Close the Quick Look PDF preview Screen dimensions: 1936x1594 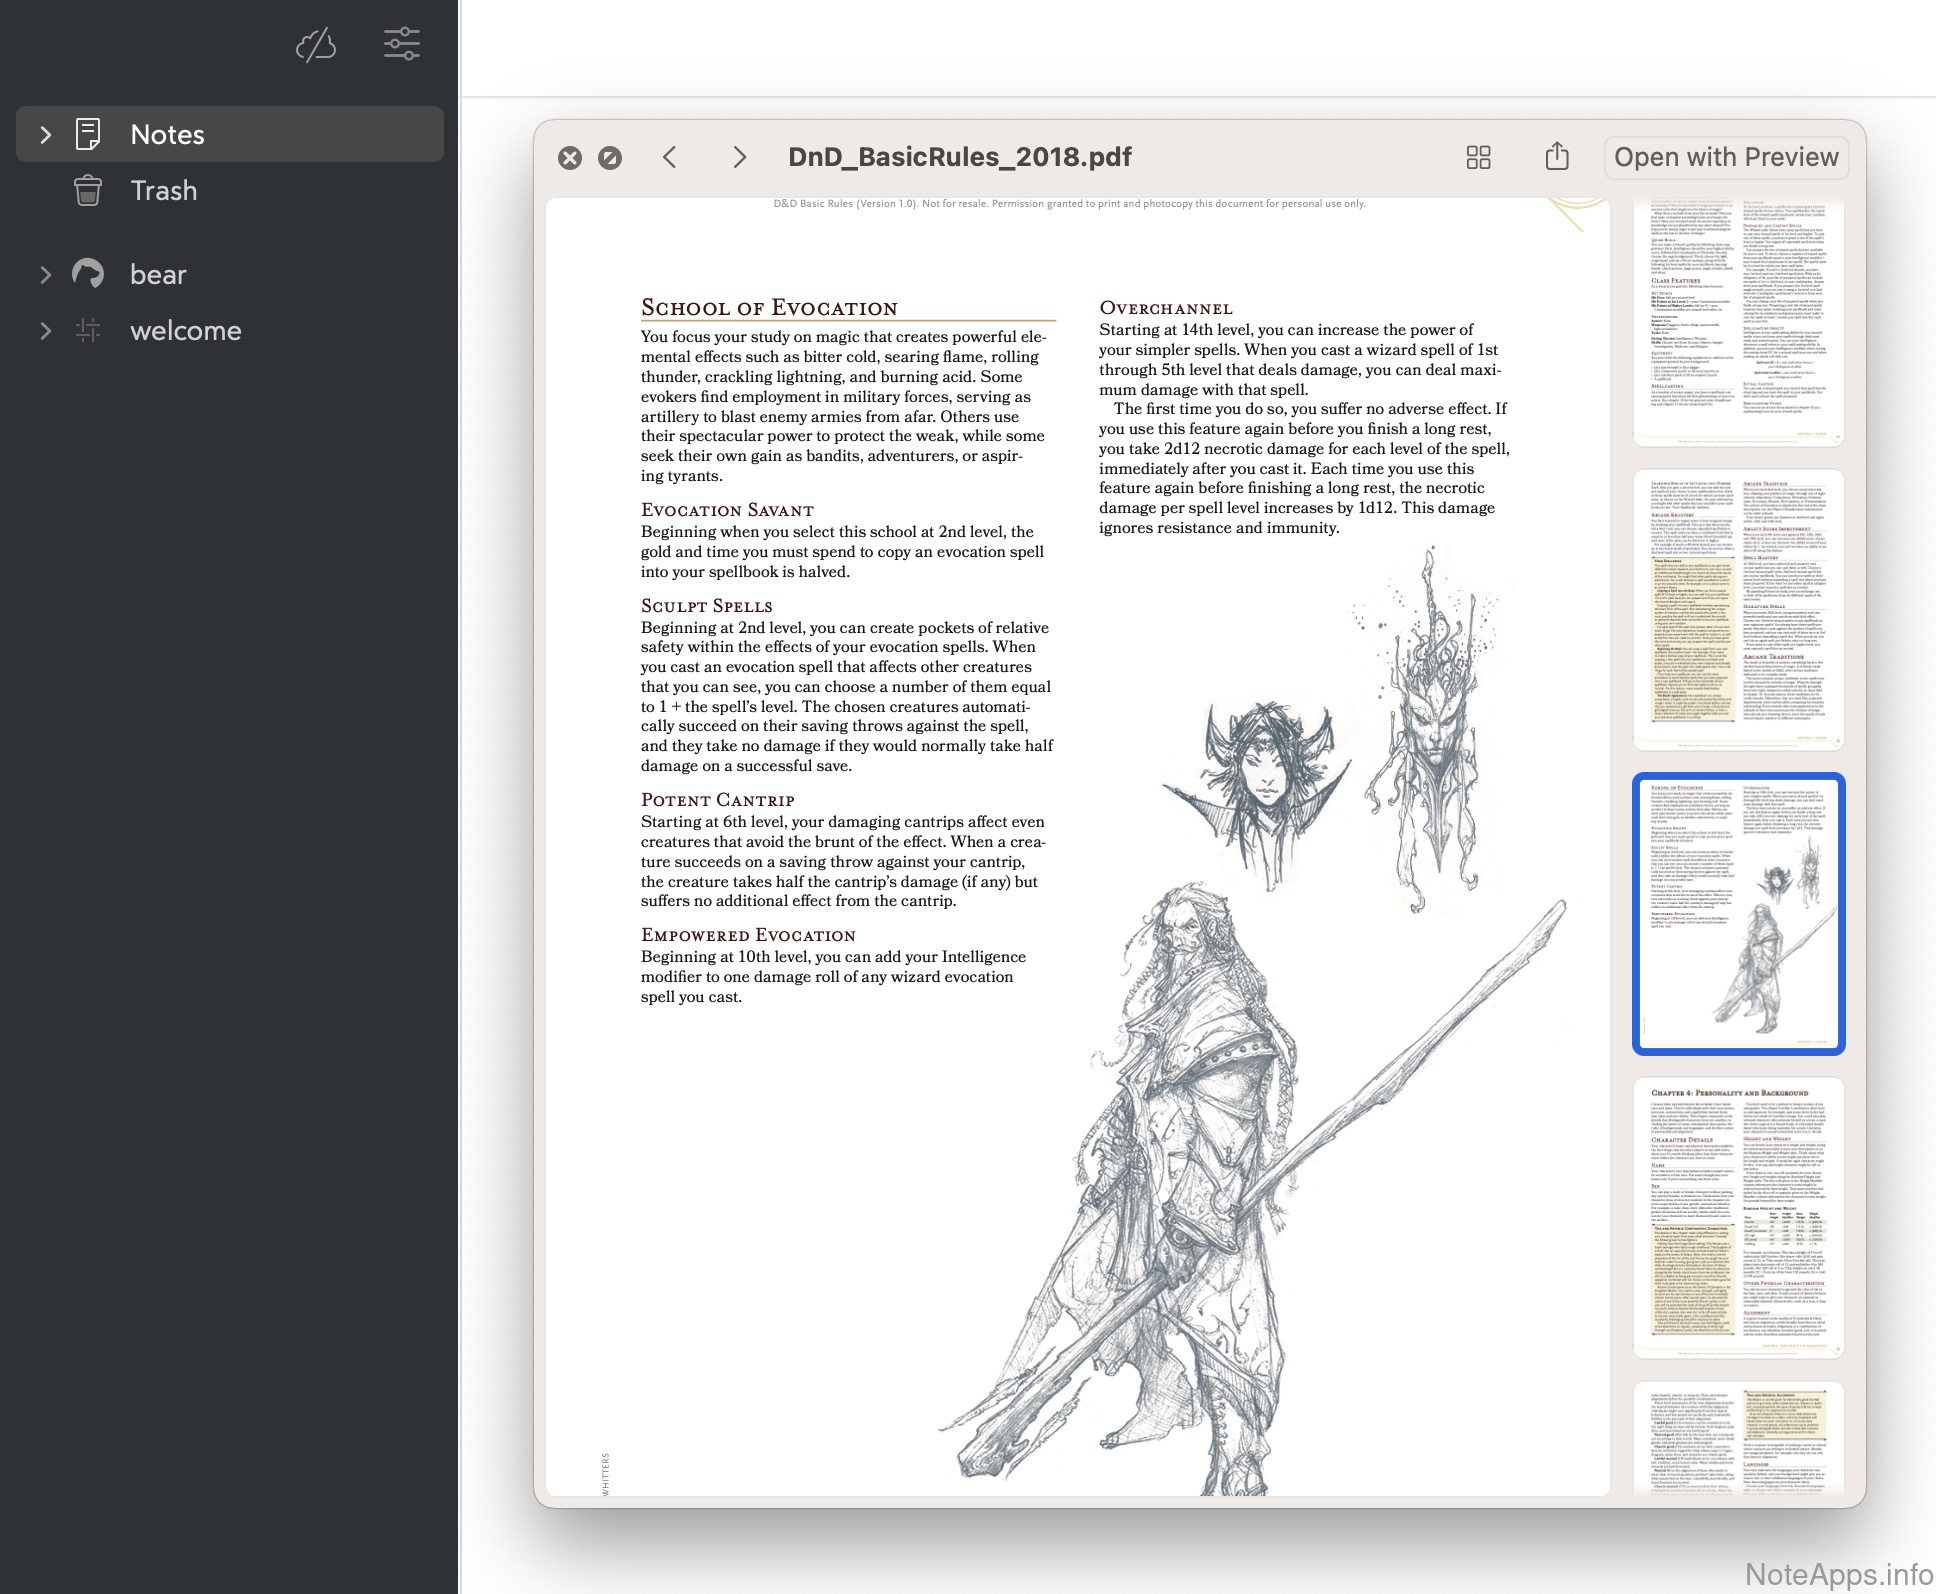pyautogui.click(x=570, y=158)
